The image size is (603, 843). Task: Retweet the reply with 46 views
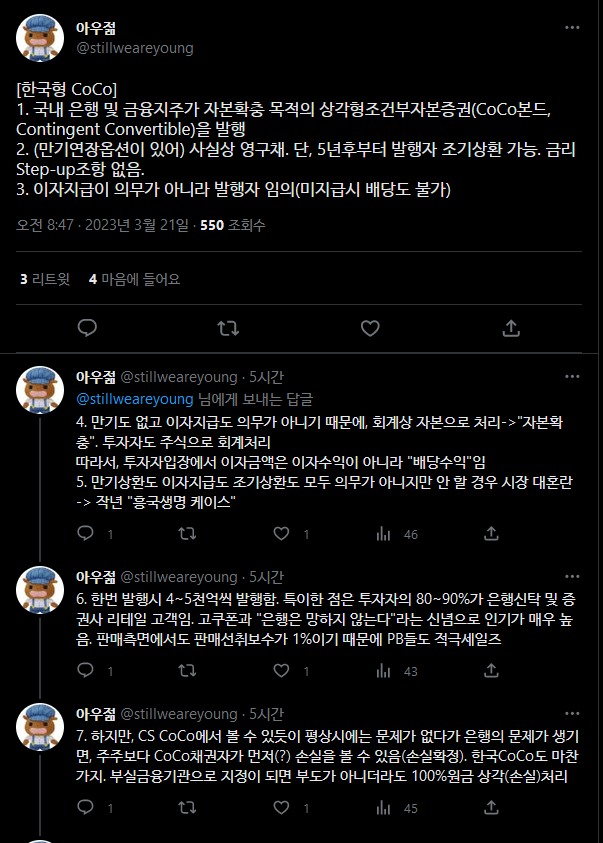tap(186, 535)
